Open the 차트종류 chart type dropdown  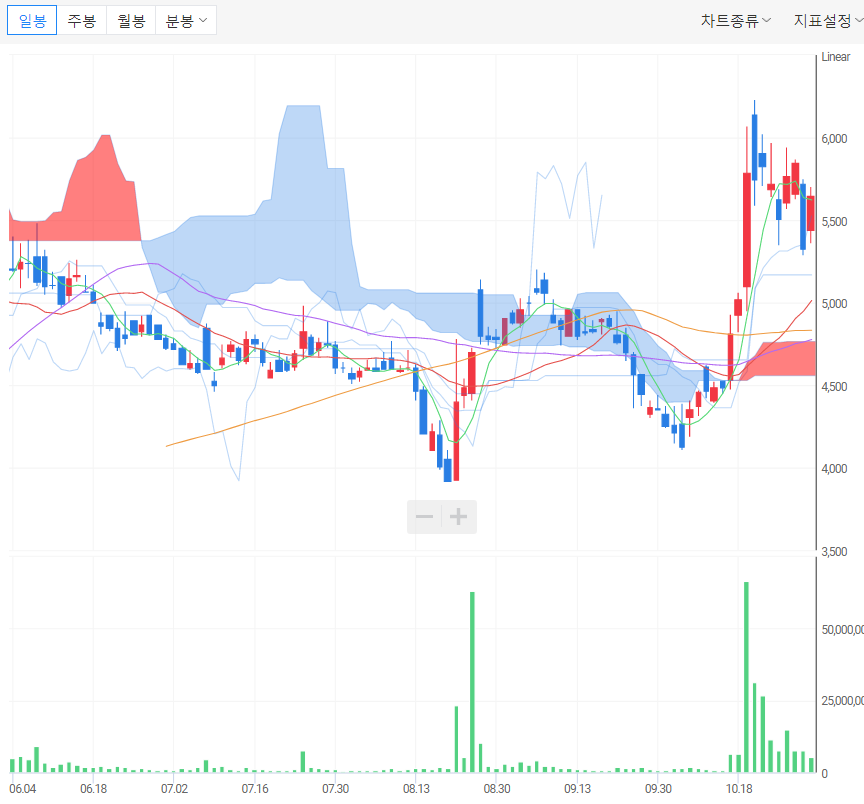736,21
